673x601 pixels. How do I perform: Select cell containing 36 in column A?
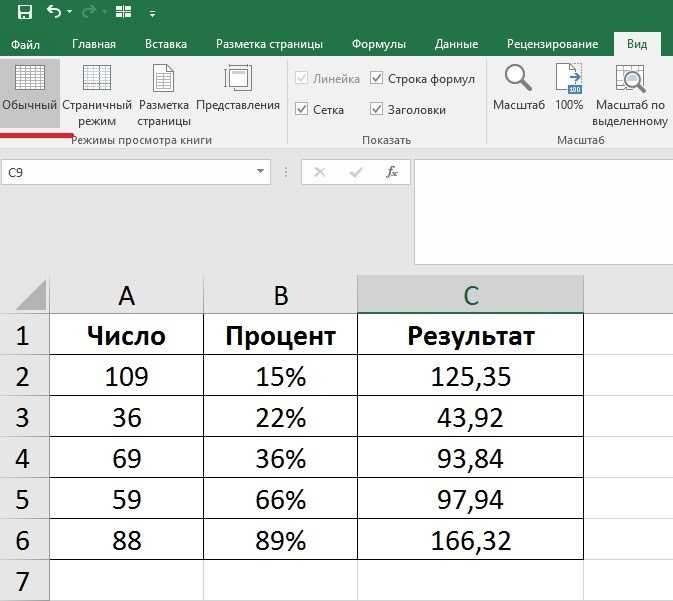click(x=126, y=416)
